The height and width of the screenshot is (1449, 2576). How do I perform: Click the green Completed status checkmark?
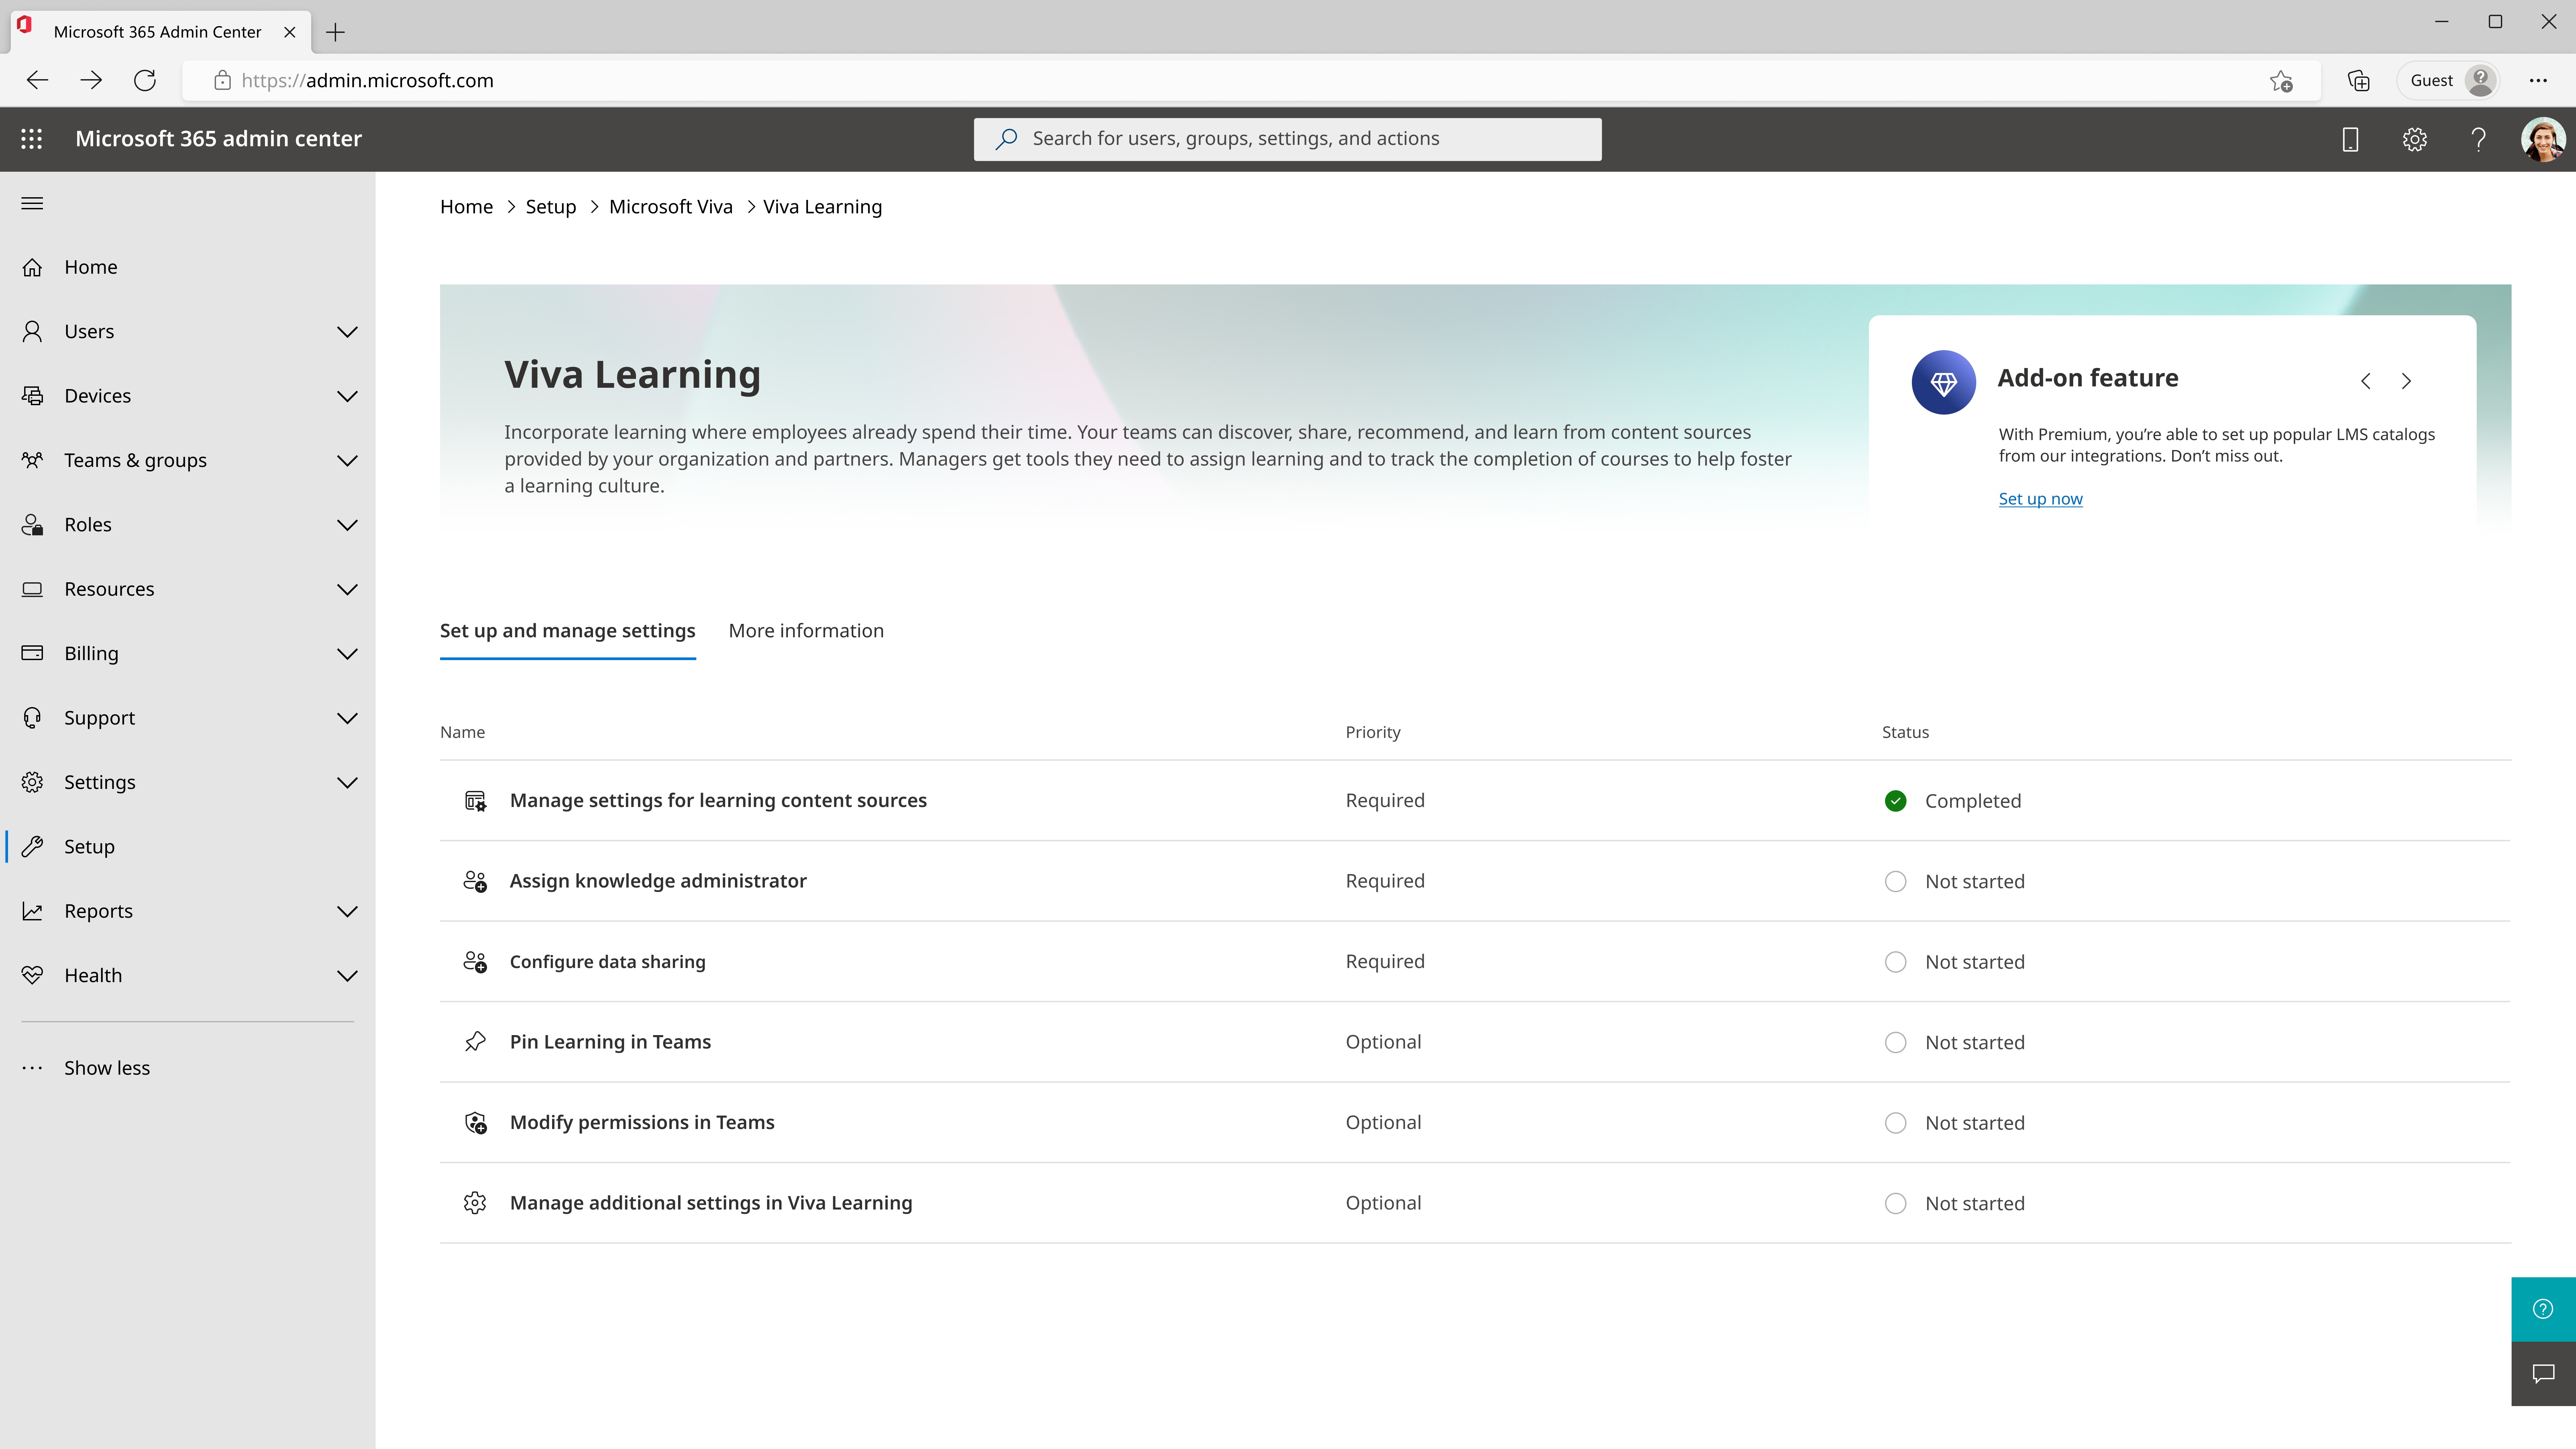1895,801
